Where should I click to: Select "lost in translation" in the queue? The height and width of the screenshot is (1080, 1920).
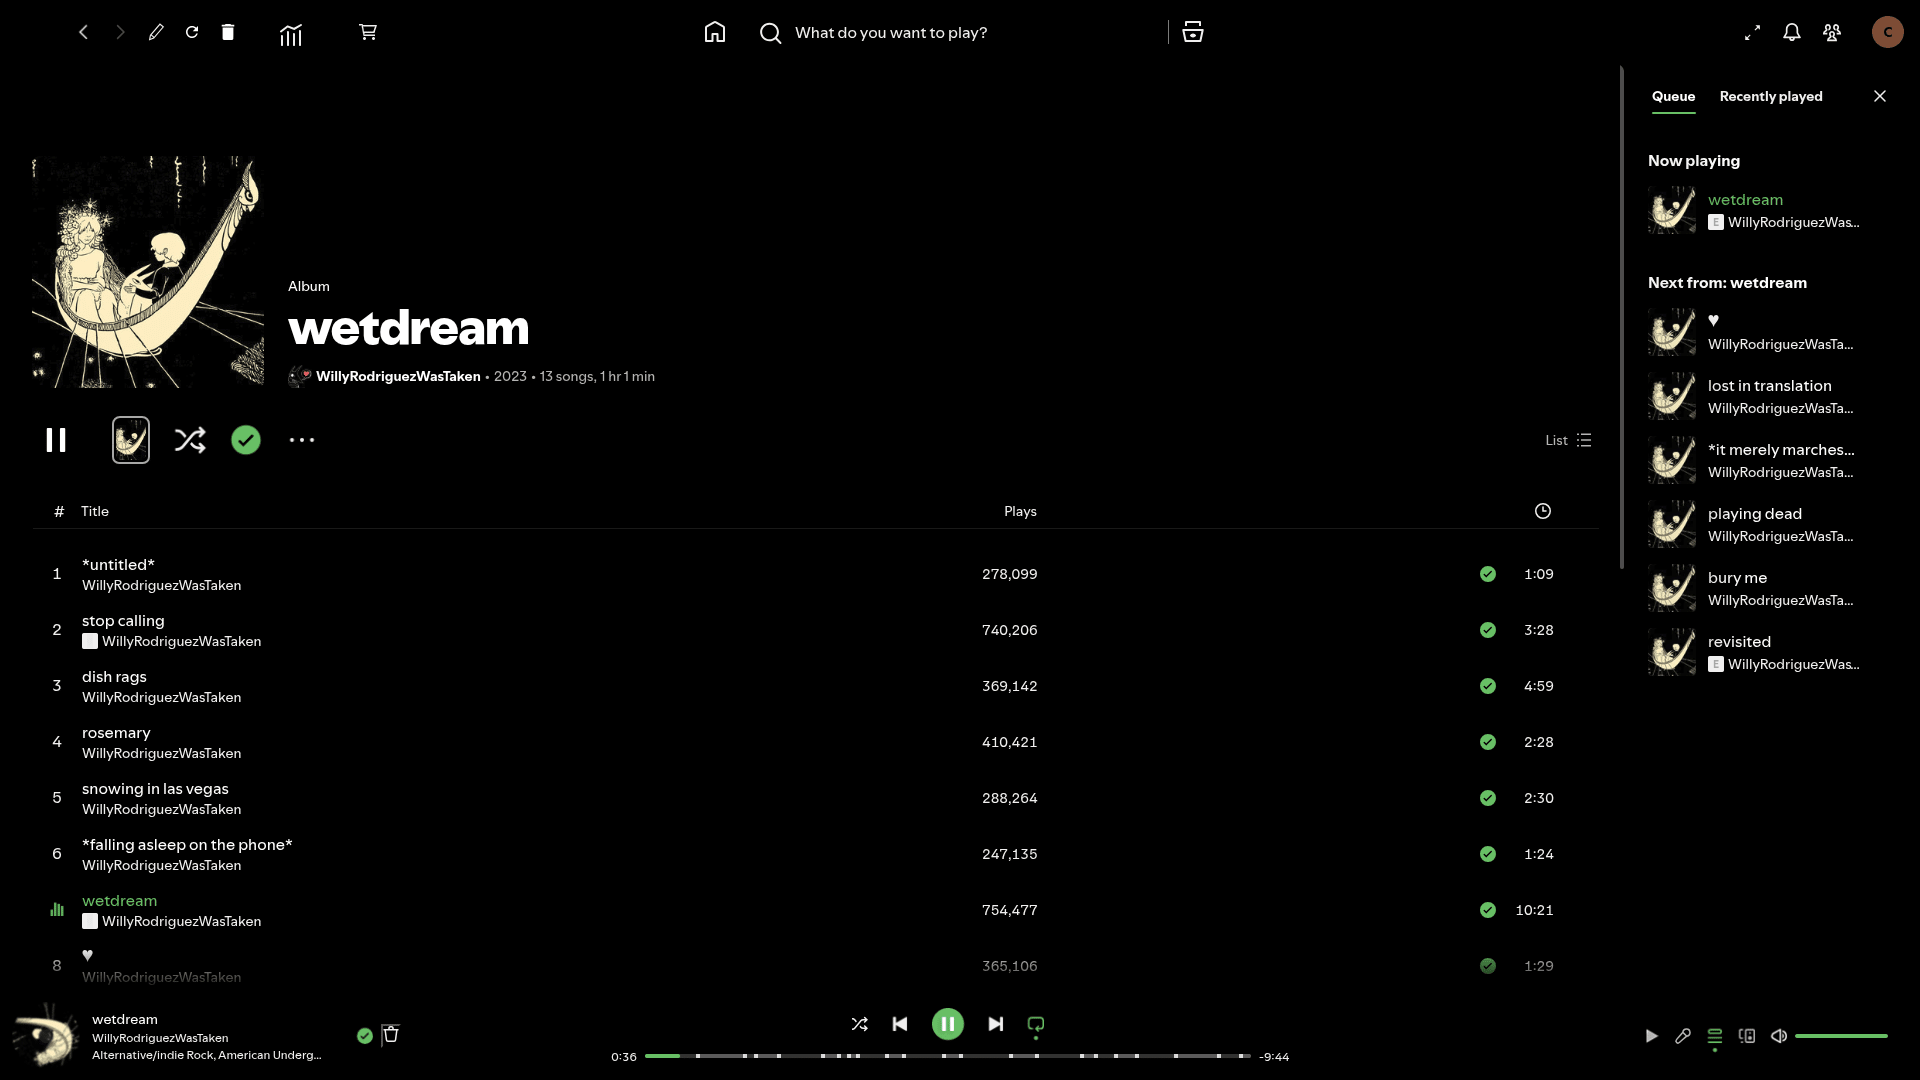pyautogui.click(x=1770, y=386)
